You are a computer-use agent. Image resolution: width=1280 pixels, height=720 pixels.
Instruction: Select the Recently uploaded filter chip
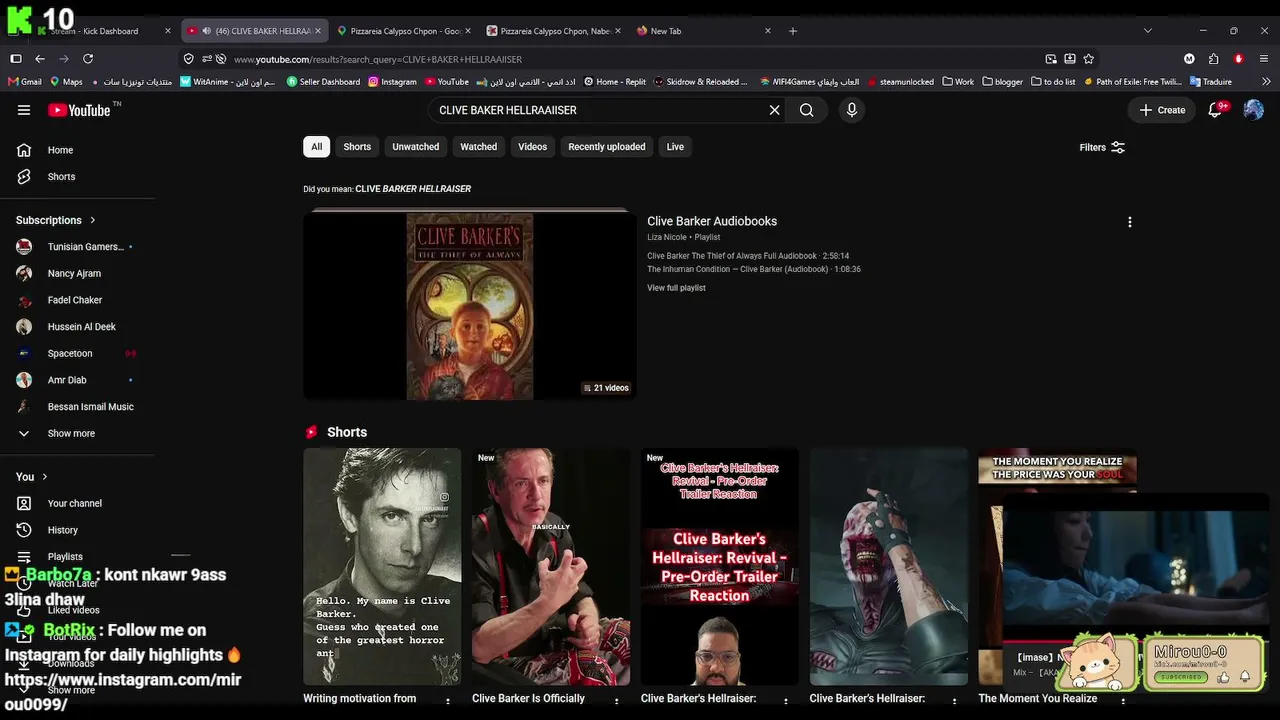click(x=607, y=147)
